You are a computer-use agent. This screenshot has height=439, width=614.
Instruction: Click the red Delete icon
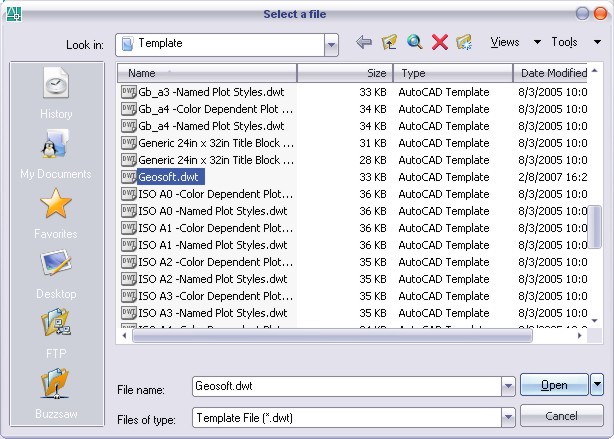[439, 43]
